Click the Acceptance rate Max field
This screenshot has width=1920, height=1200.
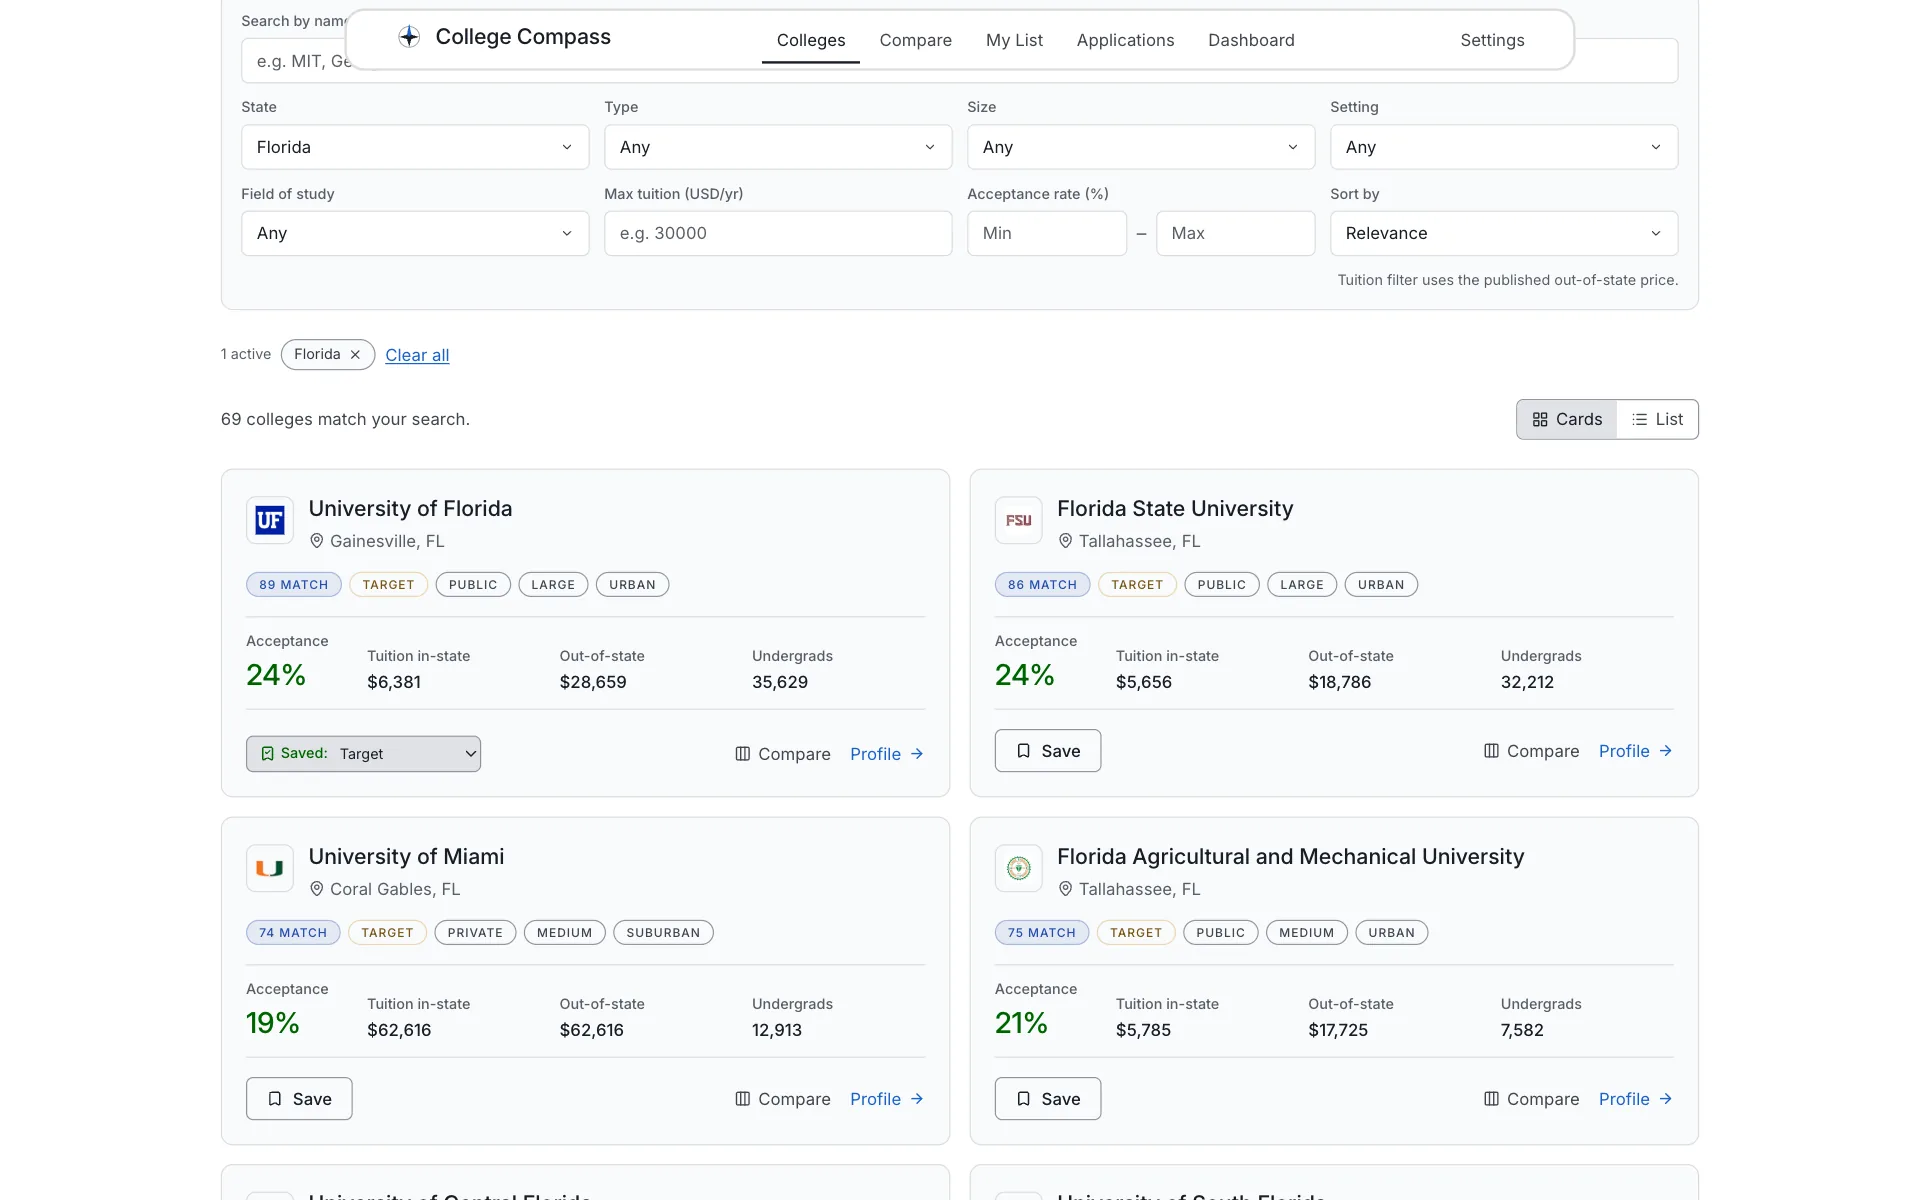(1235, 233)
